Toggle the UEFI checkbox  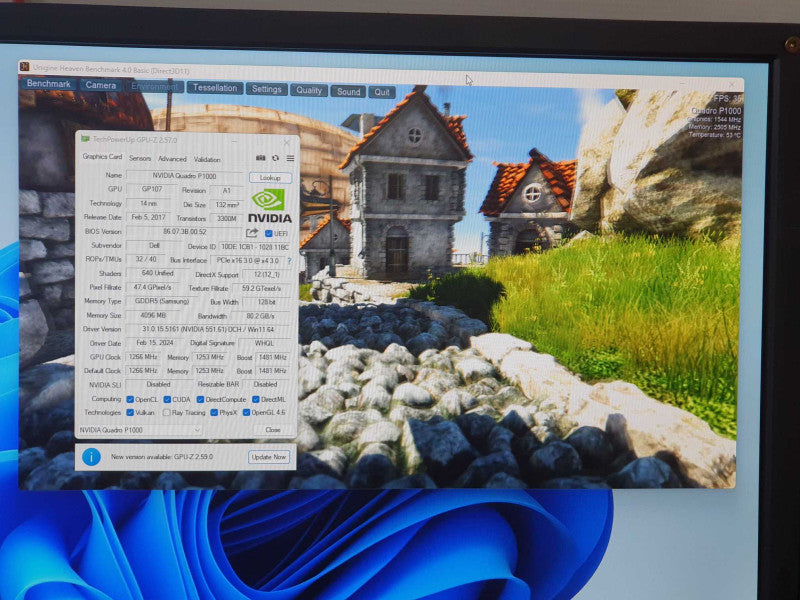[x=268, y=233]
